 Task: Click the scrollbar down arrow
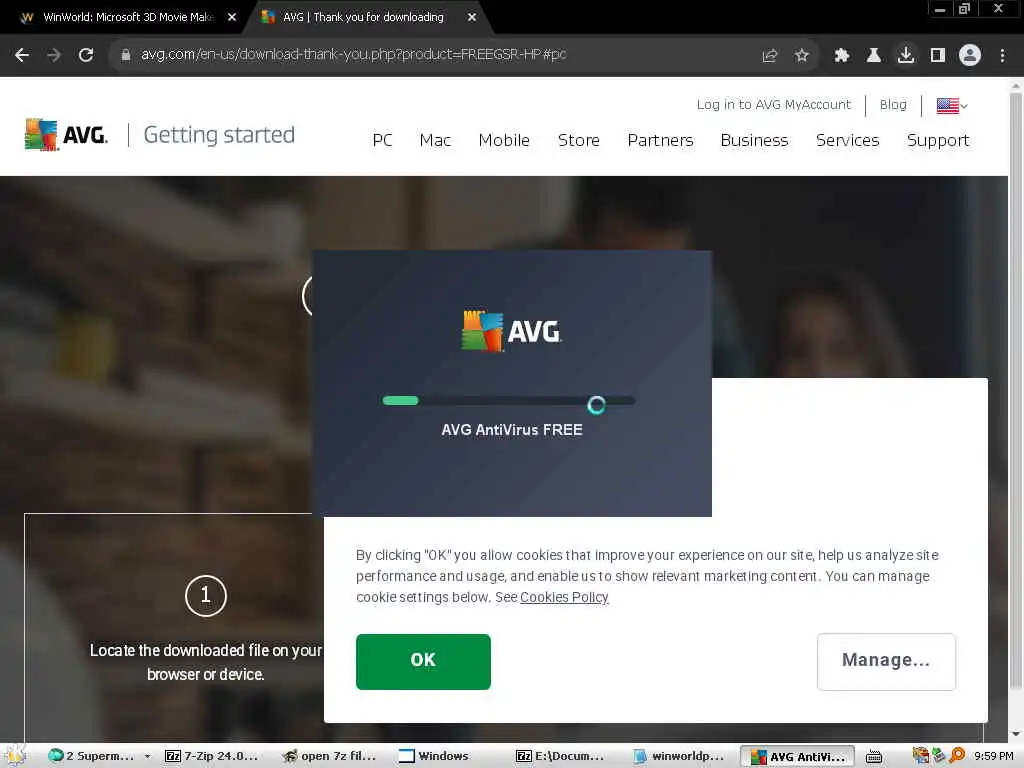point(1016,735)
